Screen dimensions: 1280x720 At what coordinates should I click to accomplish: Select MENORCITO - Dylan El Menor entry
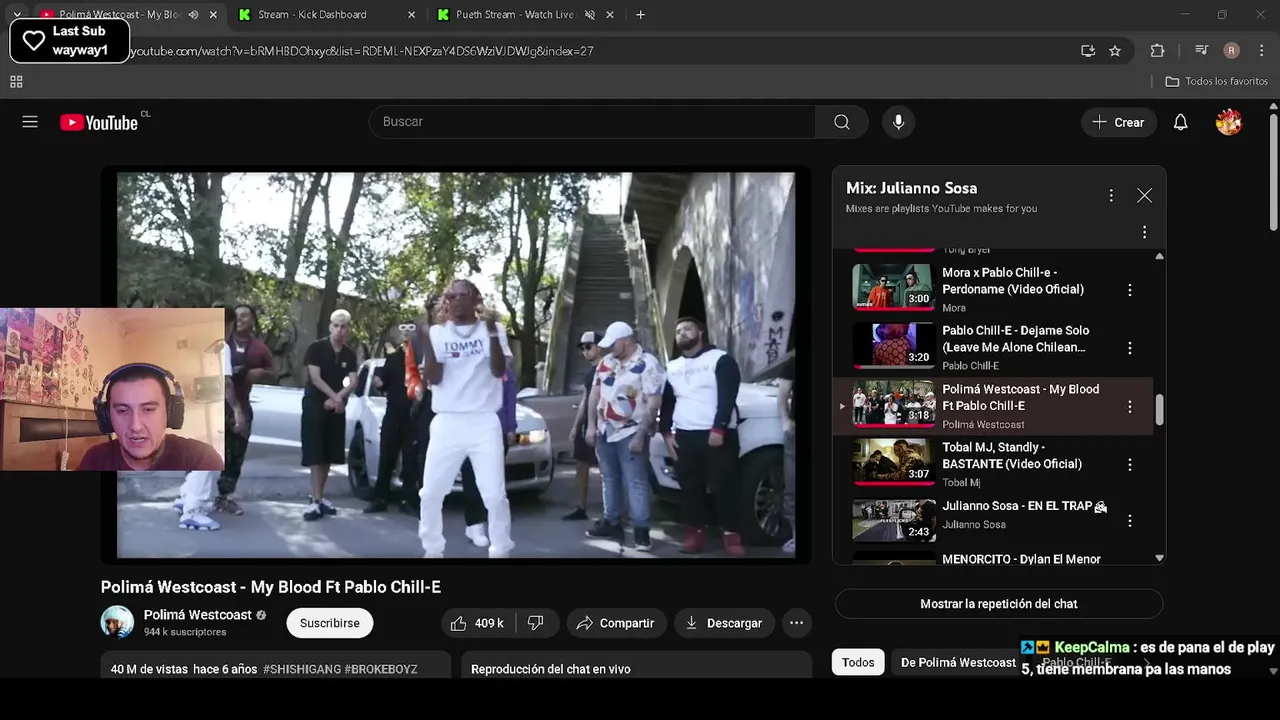[1021, 560]
